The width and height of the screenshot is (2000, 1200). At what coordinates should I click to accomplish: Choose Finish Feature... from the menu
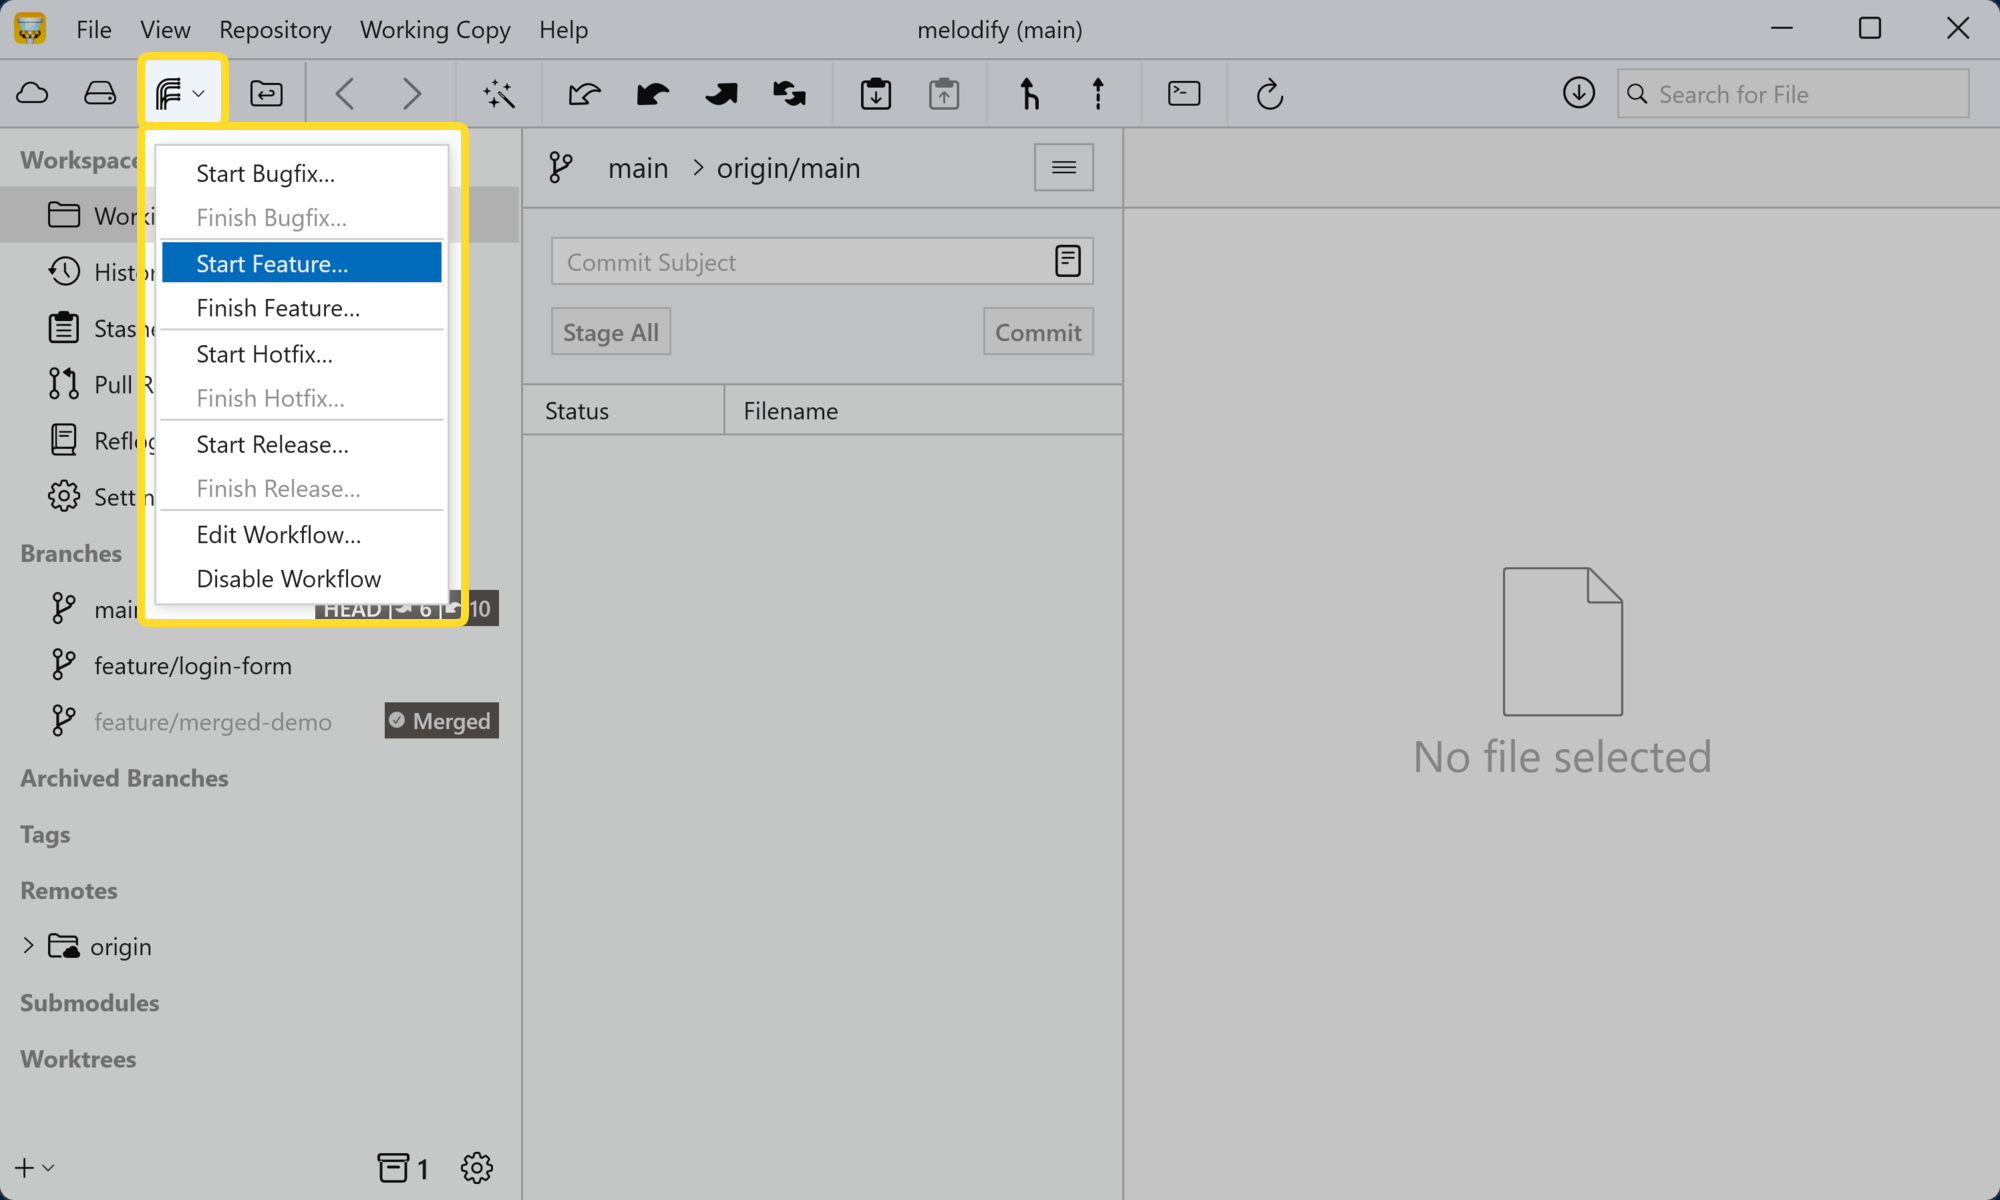[301, 308]
